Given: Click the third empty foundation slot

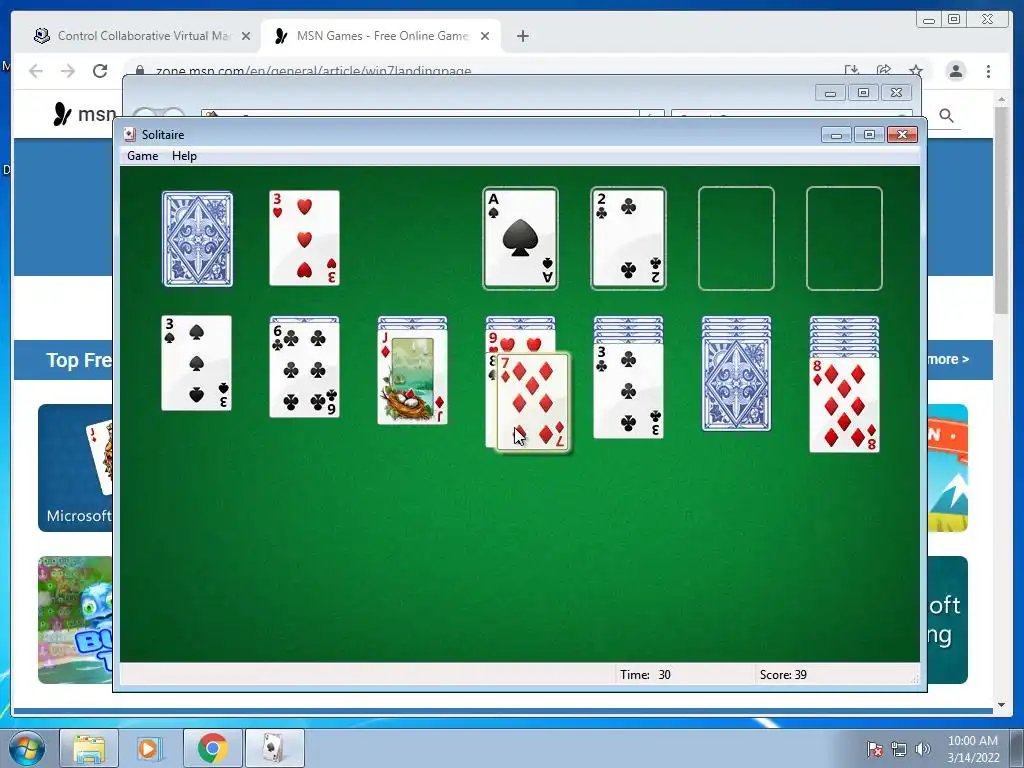Looking at the screenshot, I should coord(737,238).
